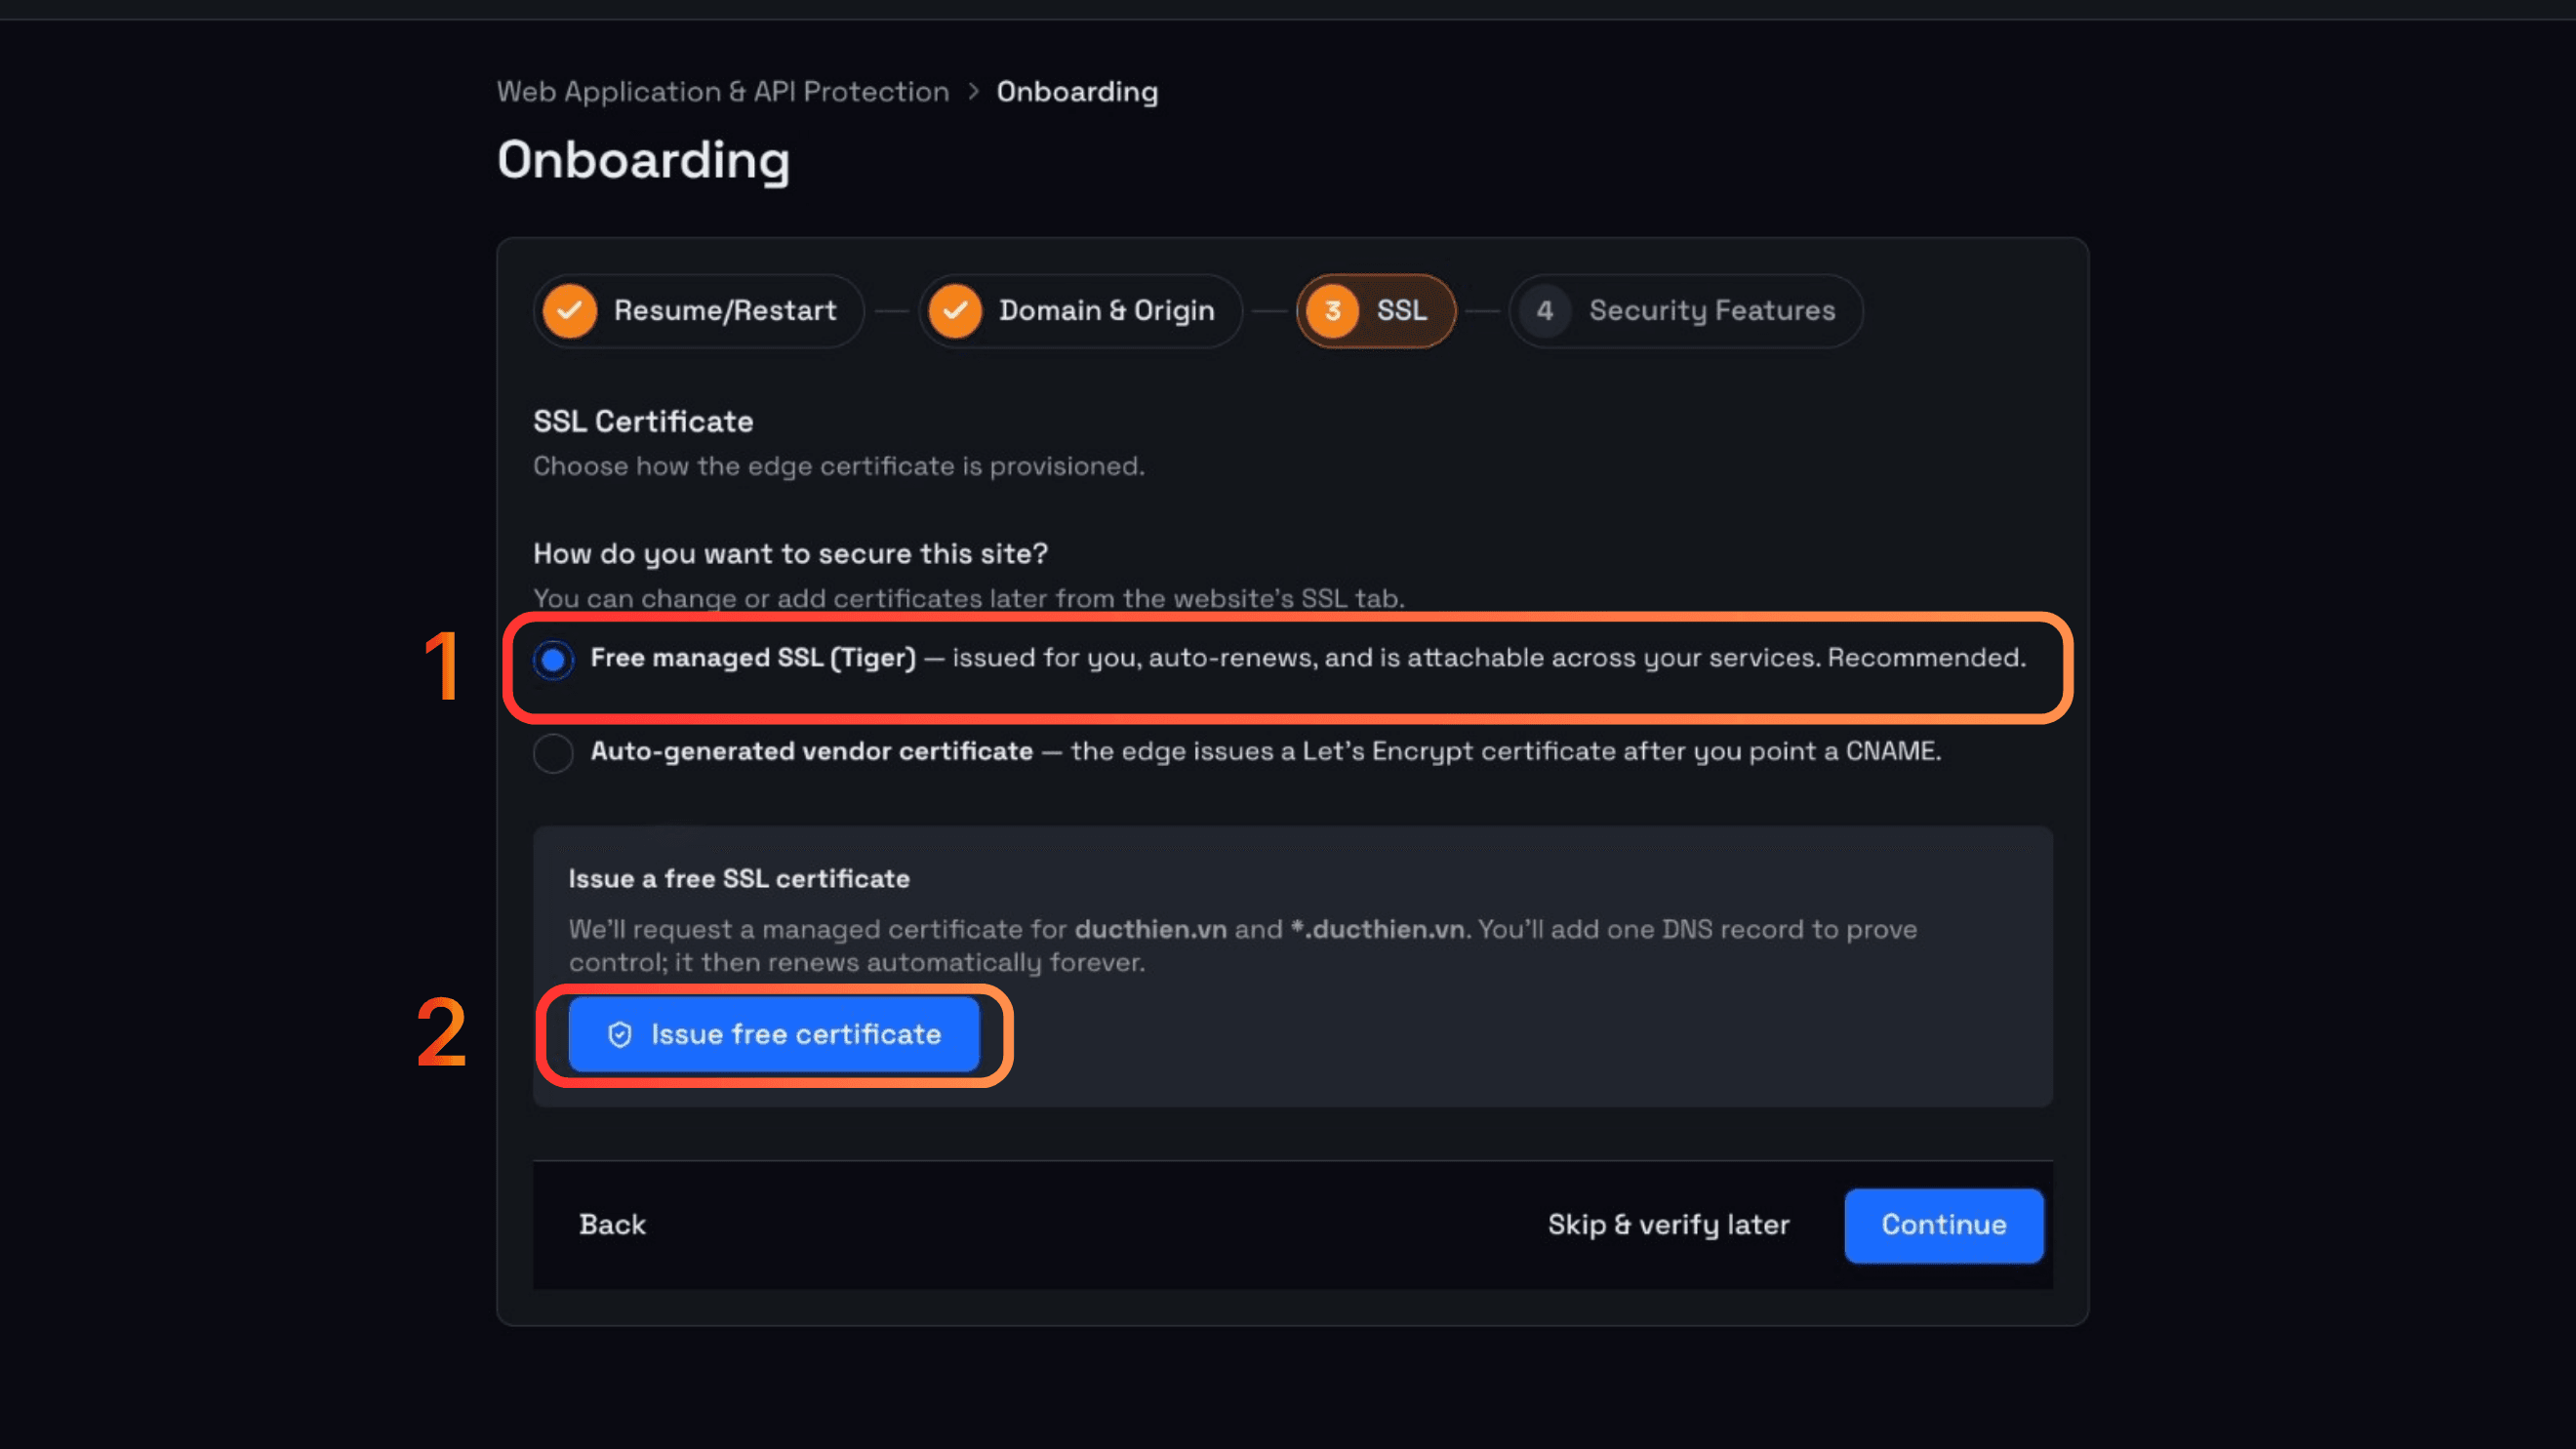Image resolution: width=2576 pixels, height=1449 pixels.
Task: Click the orange step 3 SSL circle
Action: [x=1332, y=311]
